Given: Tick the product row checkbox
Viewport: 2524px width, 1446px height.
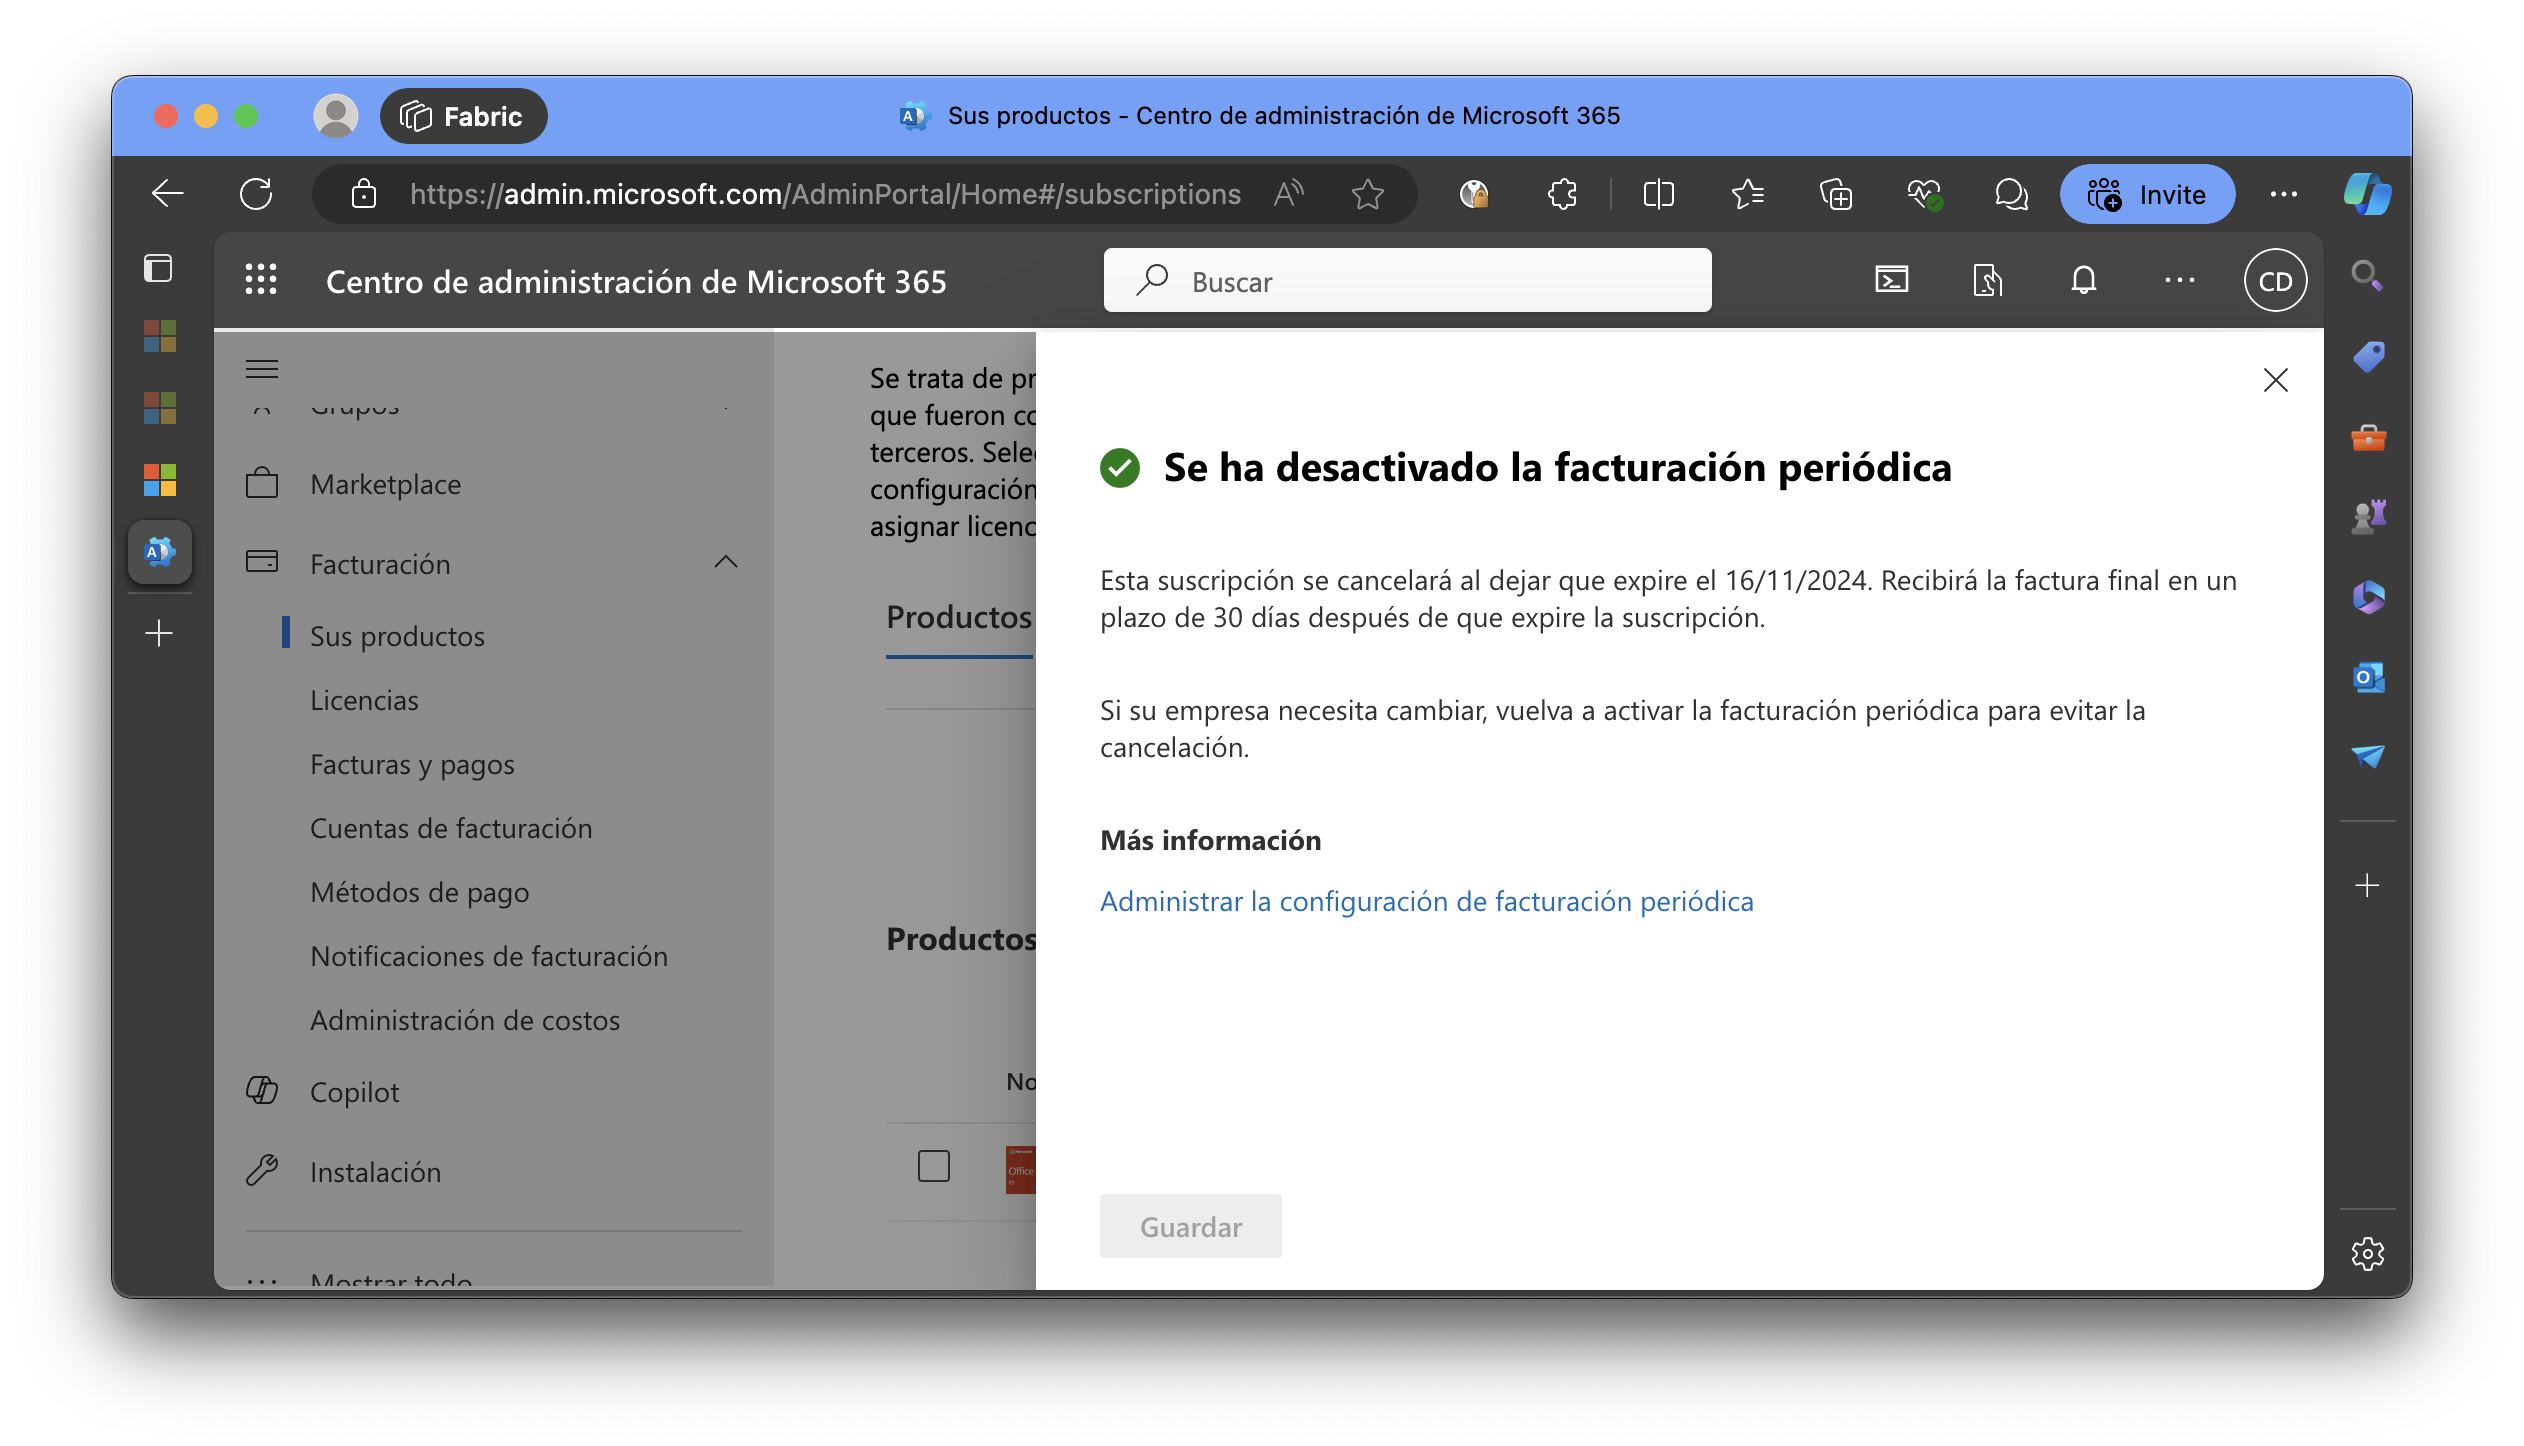Looking at the screenshot, I should [x=934, y=1166].
